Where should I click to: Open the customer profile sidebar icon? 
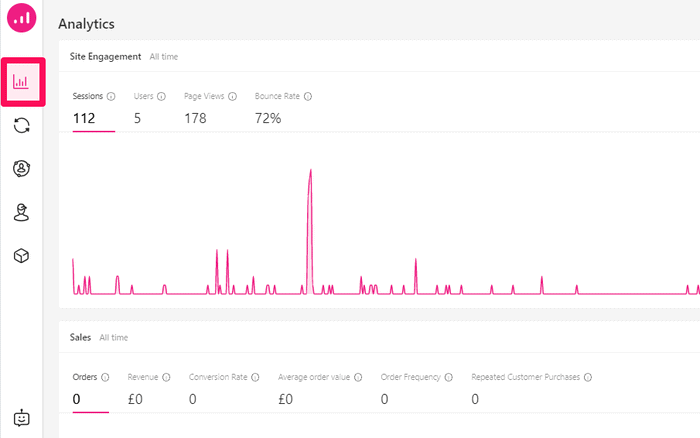click(x=21, y=168)
